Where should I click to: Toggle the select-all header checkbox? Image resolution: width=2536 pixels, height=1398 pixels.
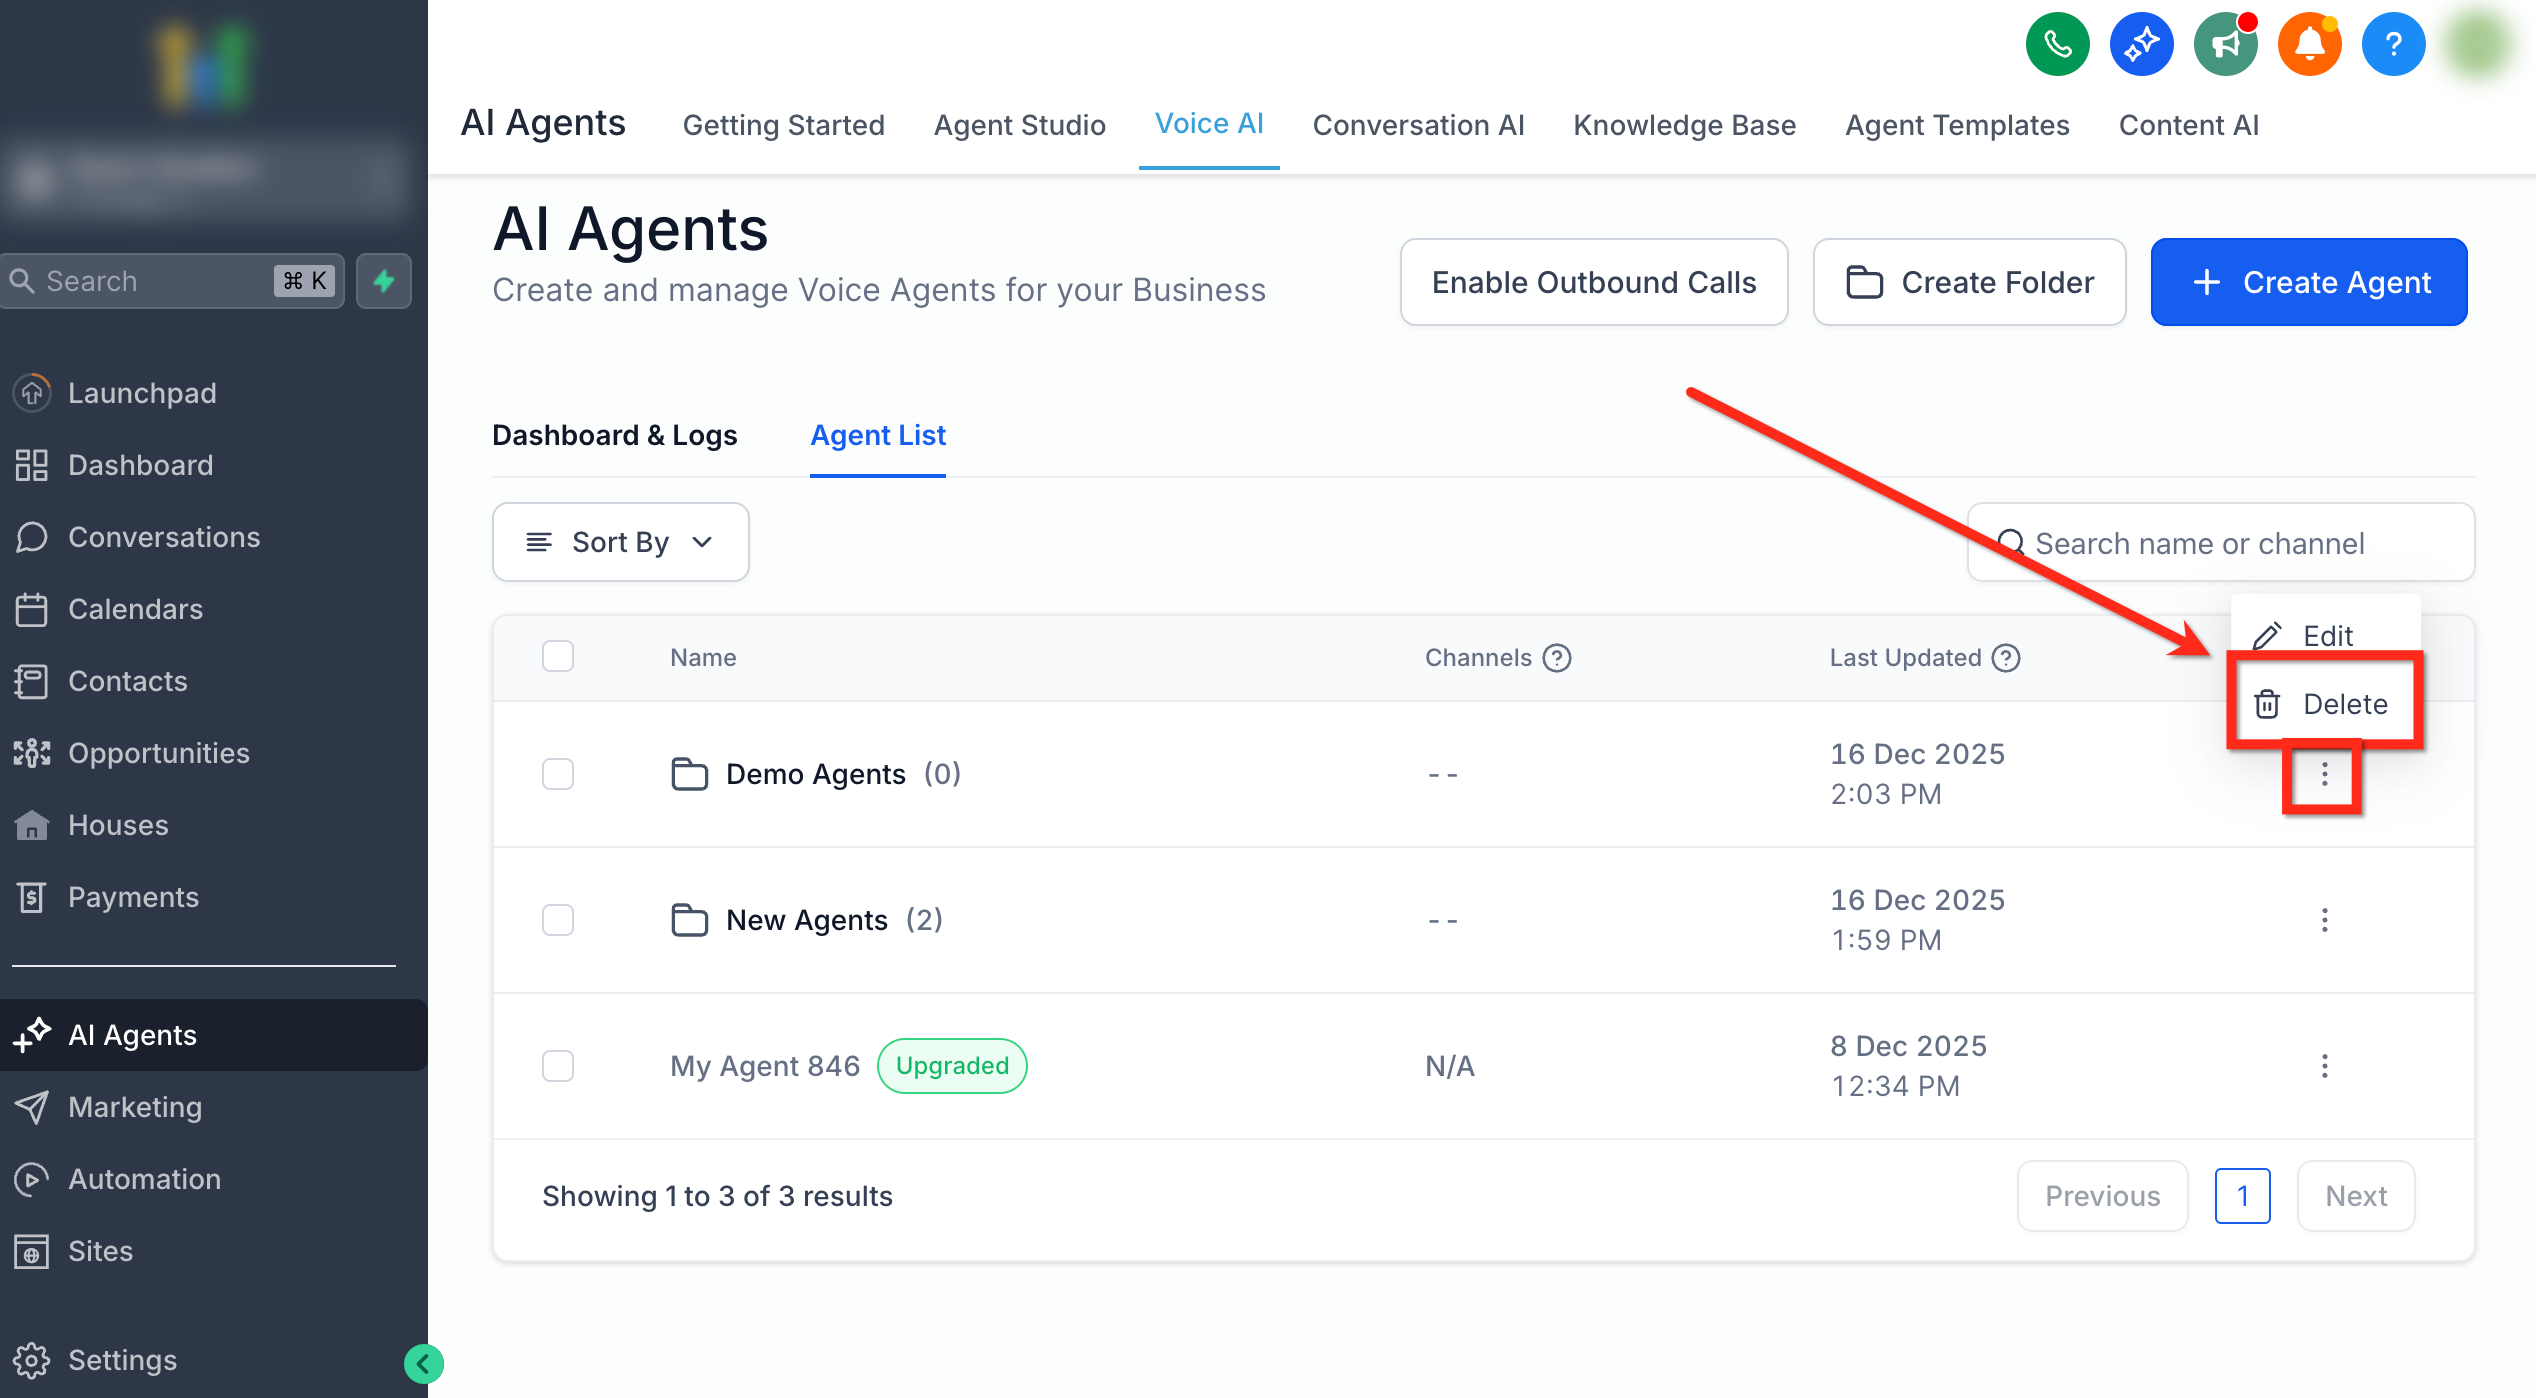coord(558,657)
